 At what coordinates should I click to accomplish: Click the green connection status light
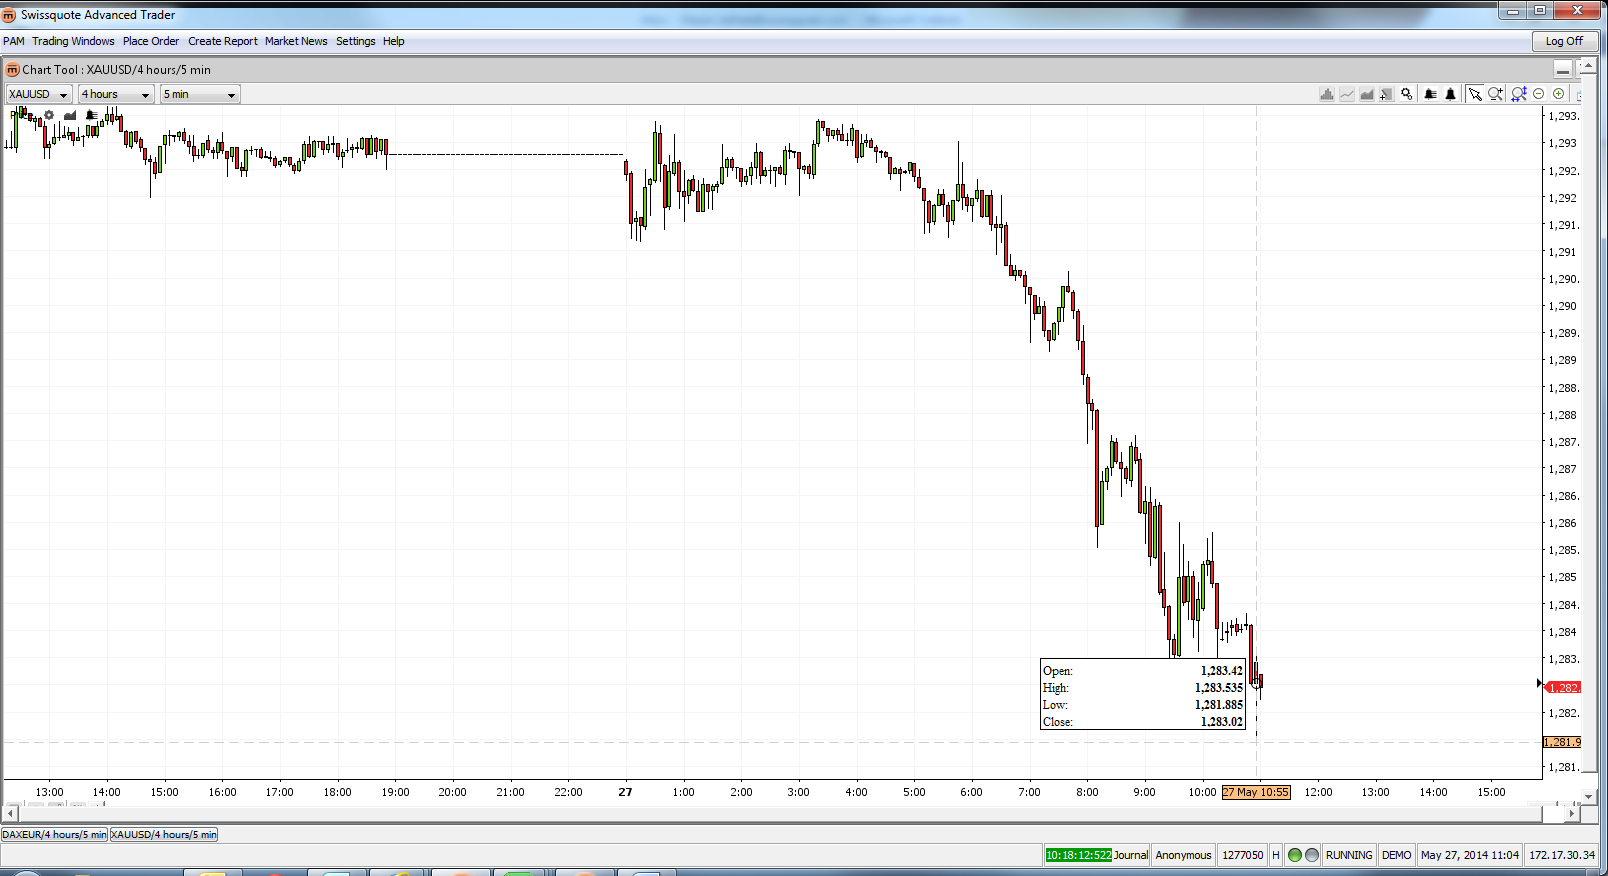(1295, 855)
